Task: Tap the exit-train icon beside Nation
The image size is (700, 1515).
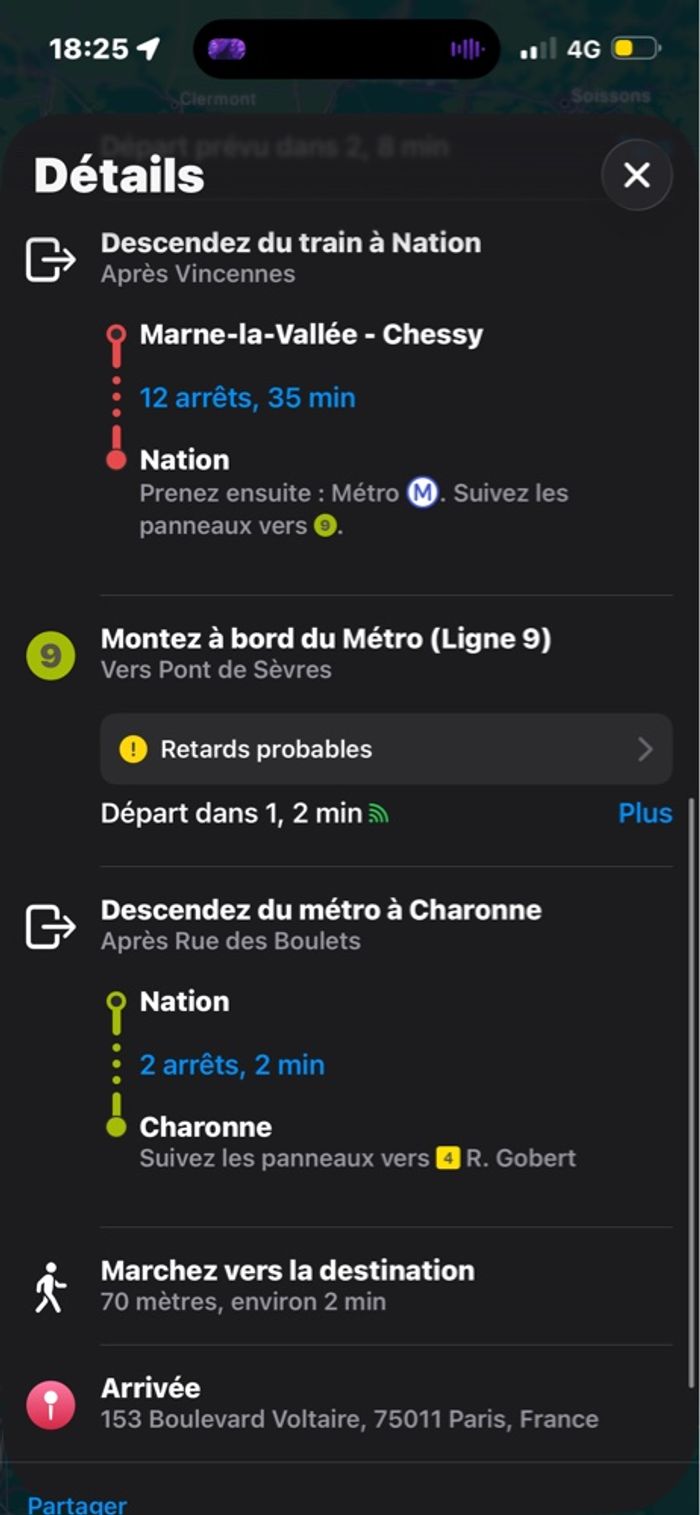Action: click(50, 260)
